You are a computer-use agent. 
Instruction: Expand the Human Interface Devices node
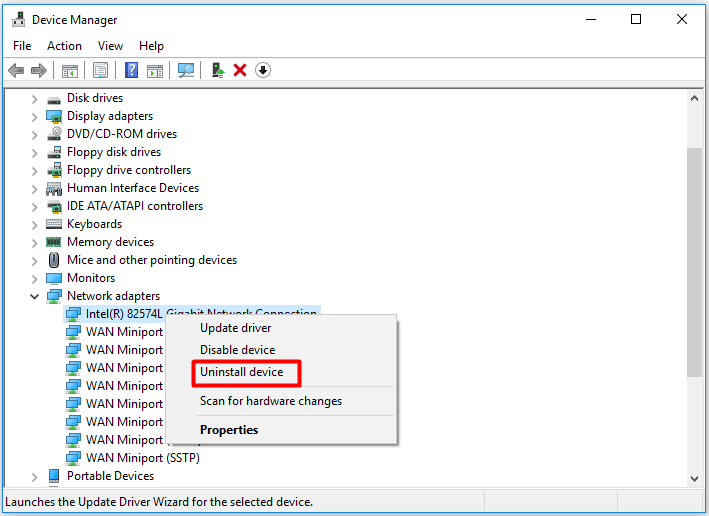35,189
